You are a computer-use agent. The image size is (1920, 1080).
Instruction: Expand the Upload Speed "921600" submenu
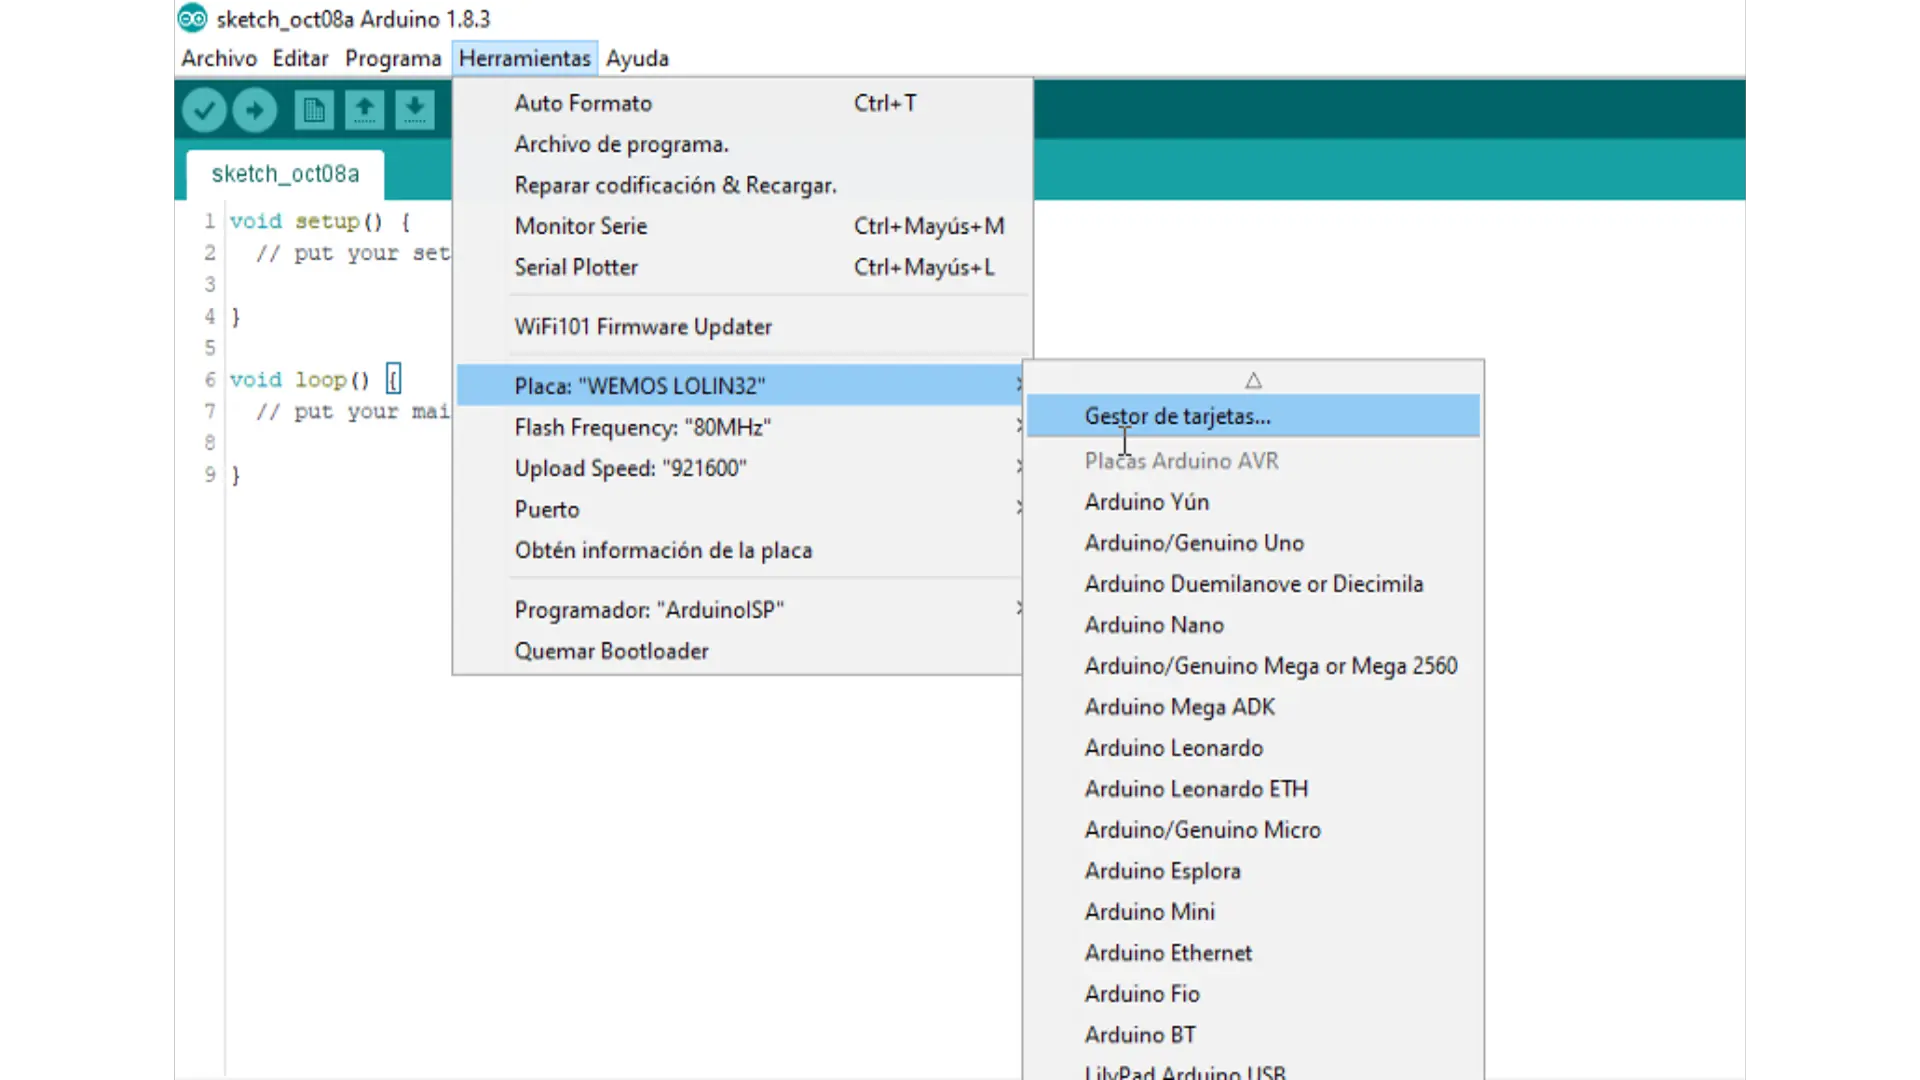pos(740,468)
